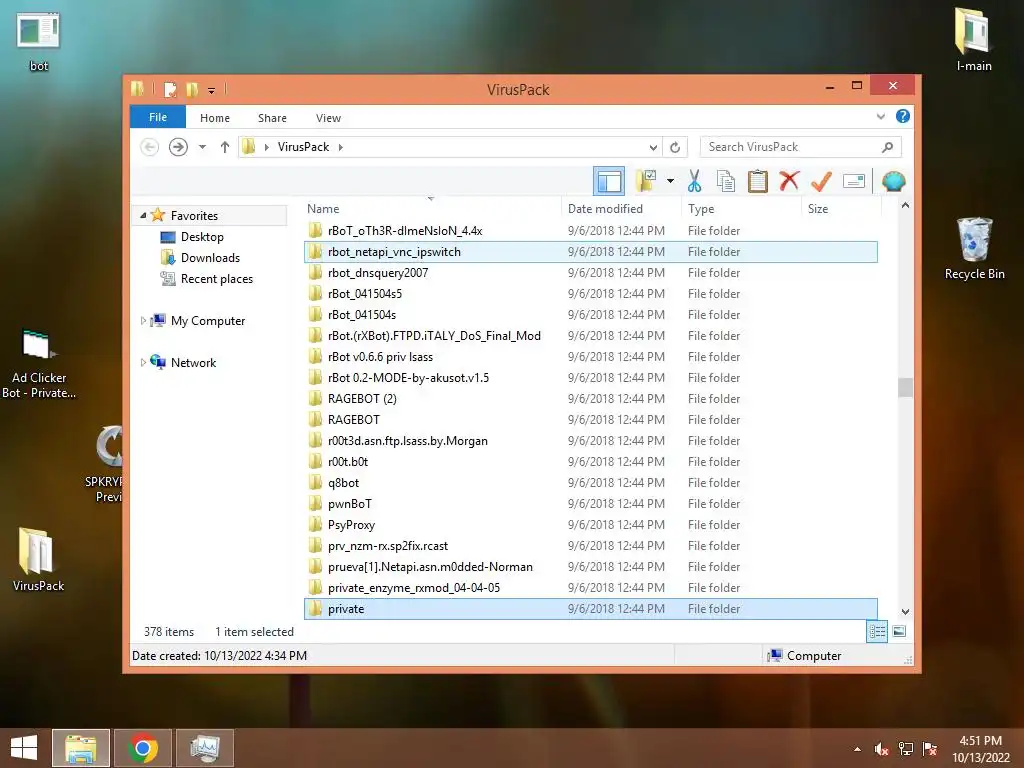Click the folder options toolbar icon

[647, 181]
